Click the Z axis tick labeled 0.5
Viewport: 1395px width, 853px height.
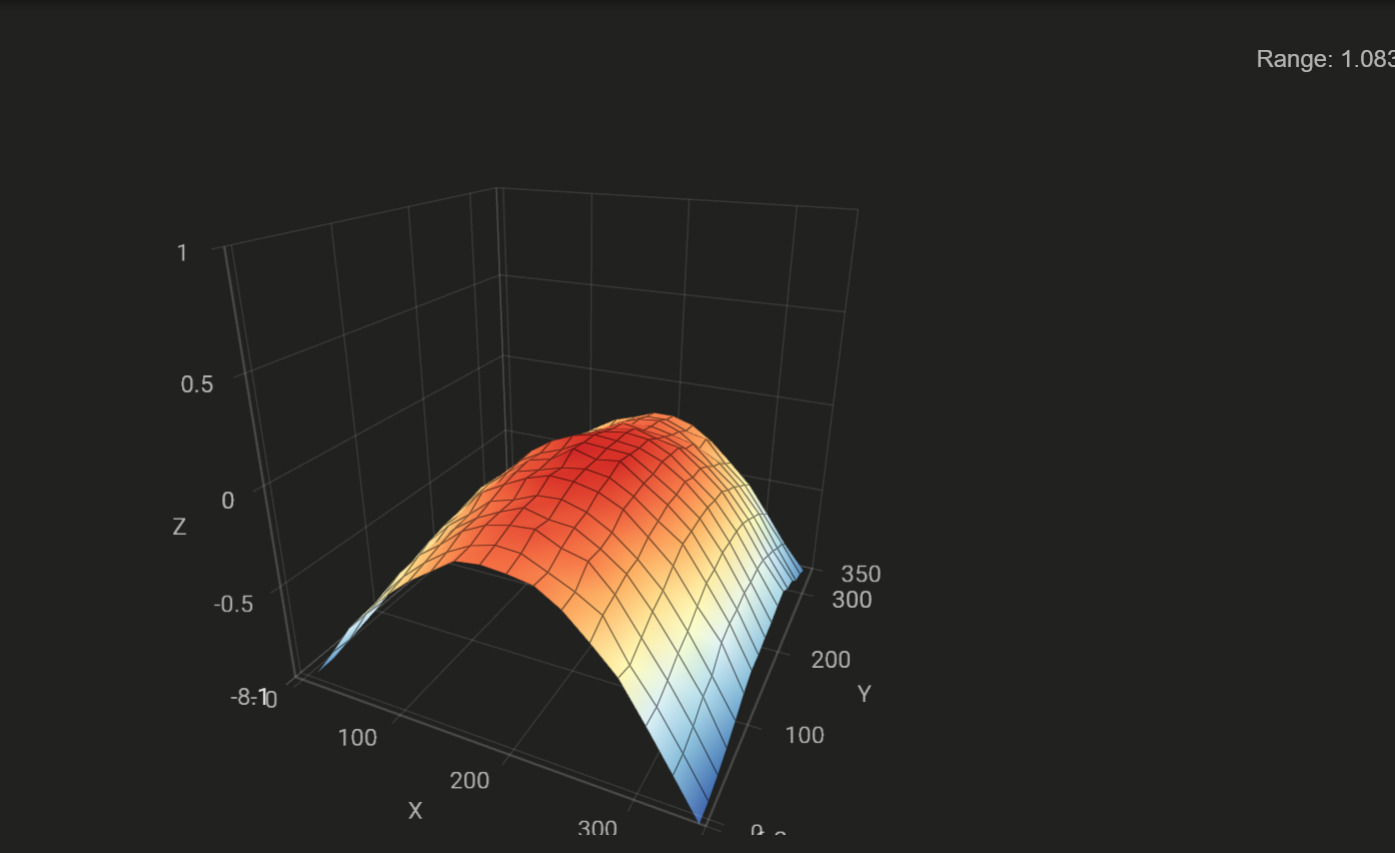click(x=197, y=383)
